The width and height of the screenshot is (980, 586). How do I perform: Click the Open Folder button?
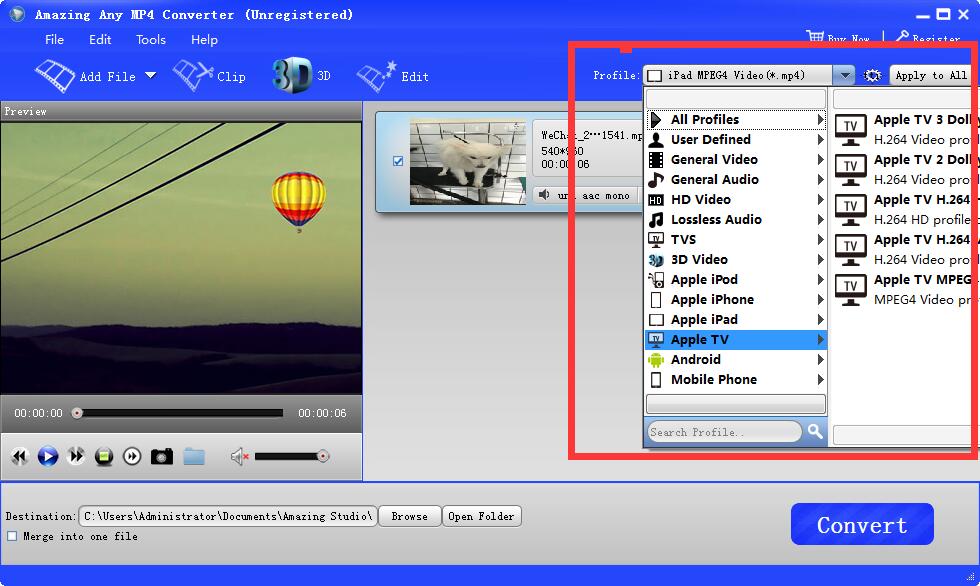[x=481, y=516]
